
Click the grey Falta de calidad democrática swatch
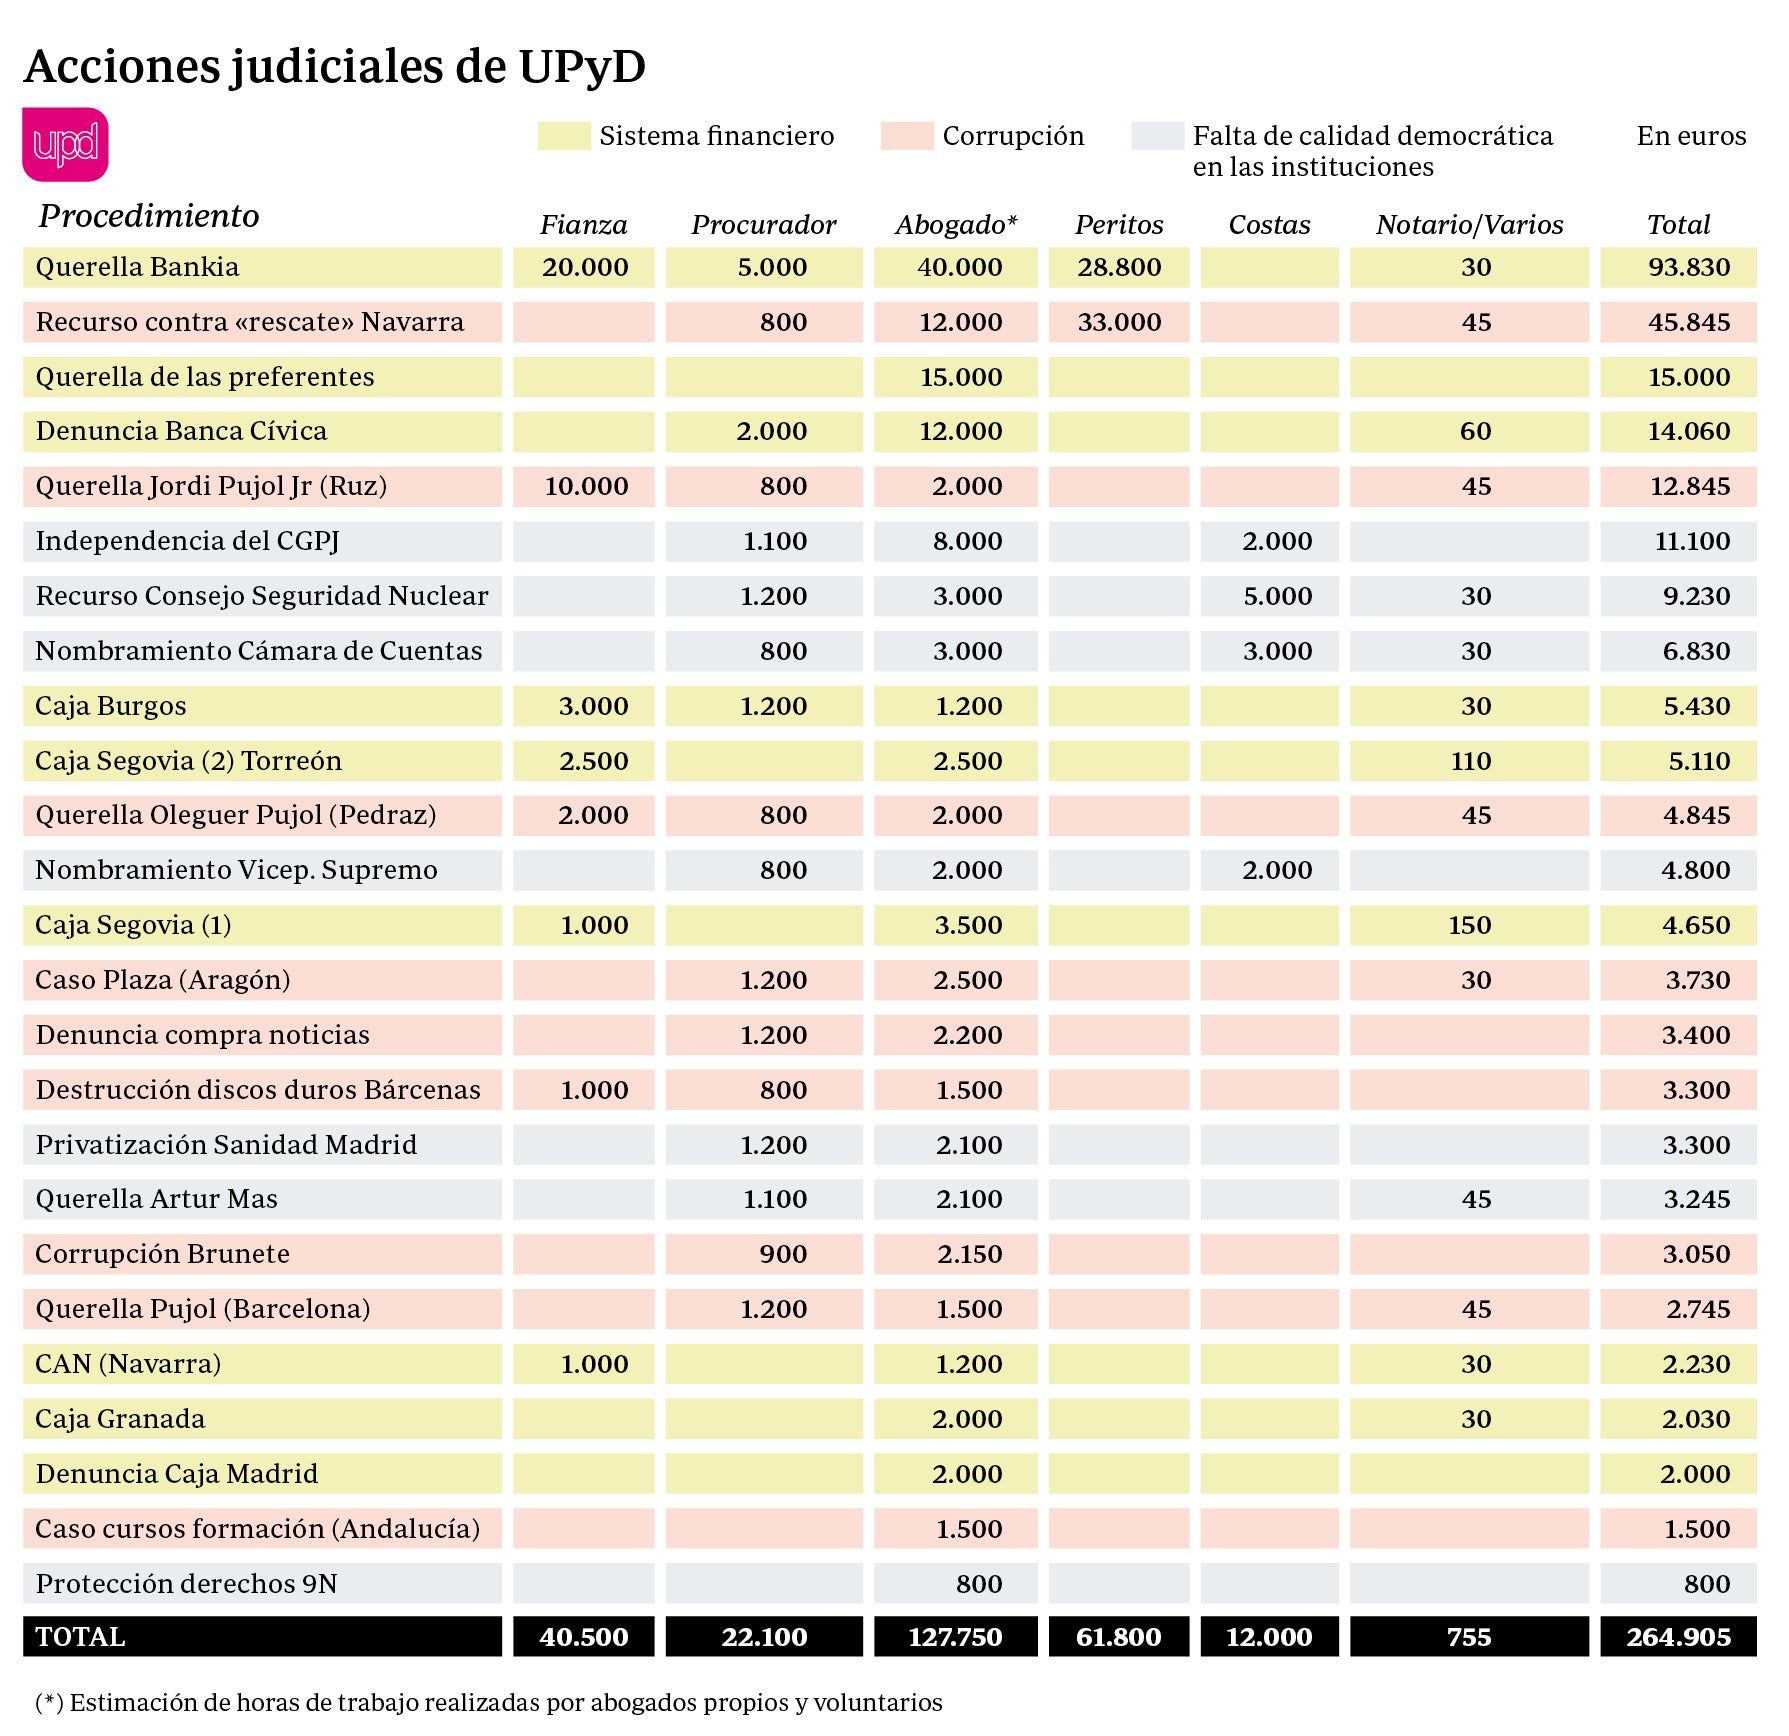[x=1157, y=136]
